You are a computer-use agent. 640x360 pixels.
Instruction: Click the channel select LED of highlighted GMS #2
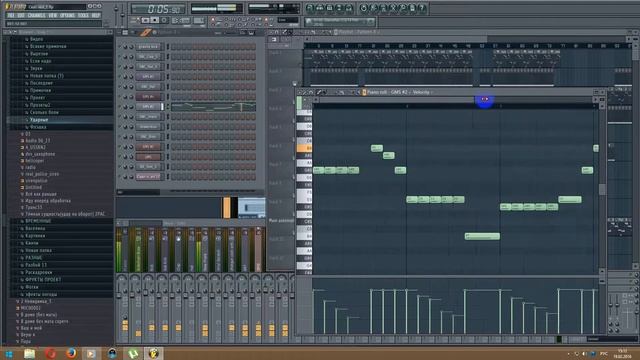coord(162,107)
